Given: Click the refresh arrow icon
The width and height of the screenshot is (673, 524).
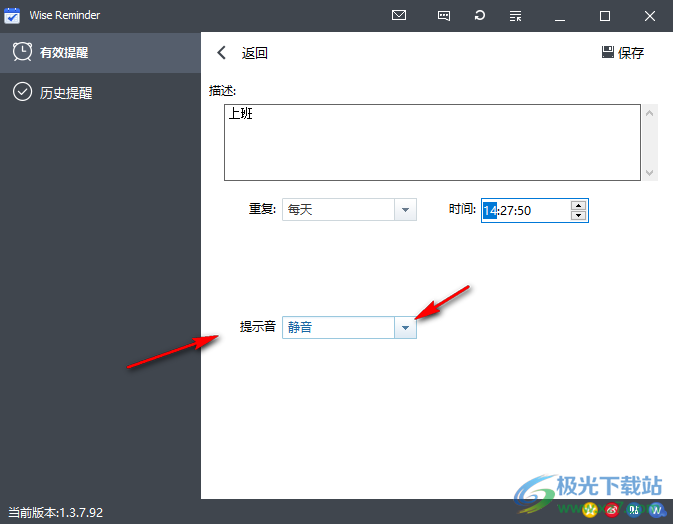Looking at the screenshot, I should (x=479, y=15).
